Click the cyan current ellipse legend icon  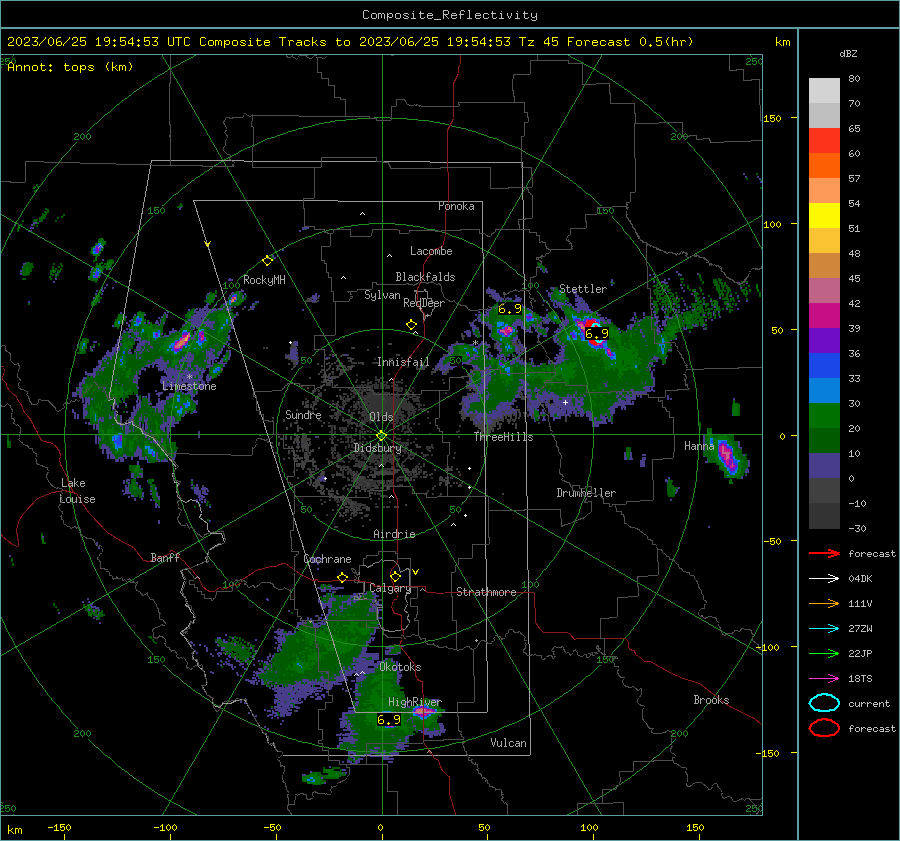pos(824,703)
